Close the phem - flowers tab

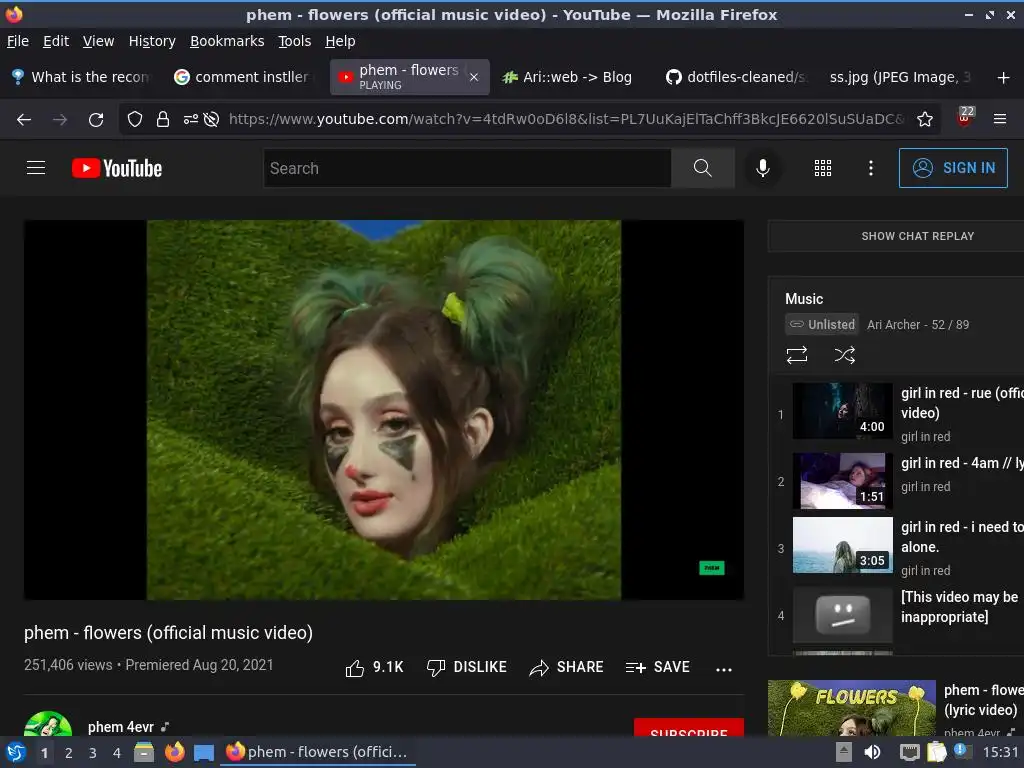pyautogui.click(x=474, y=77)
